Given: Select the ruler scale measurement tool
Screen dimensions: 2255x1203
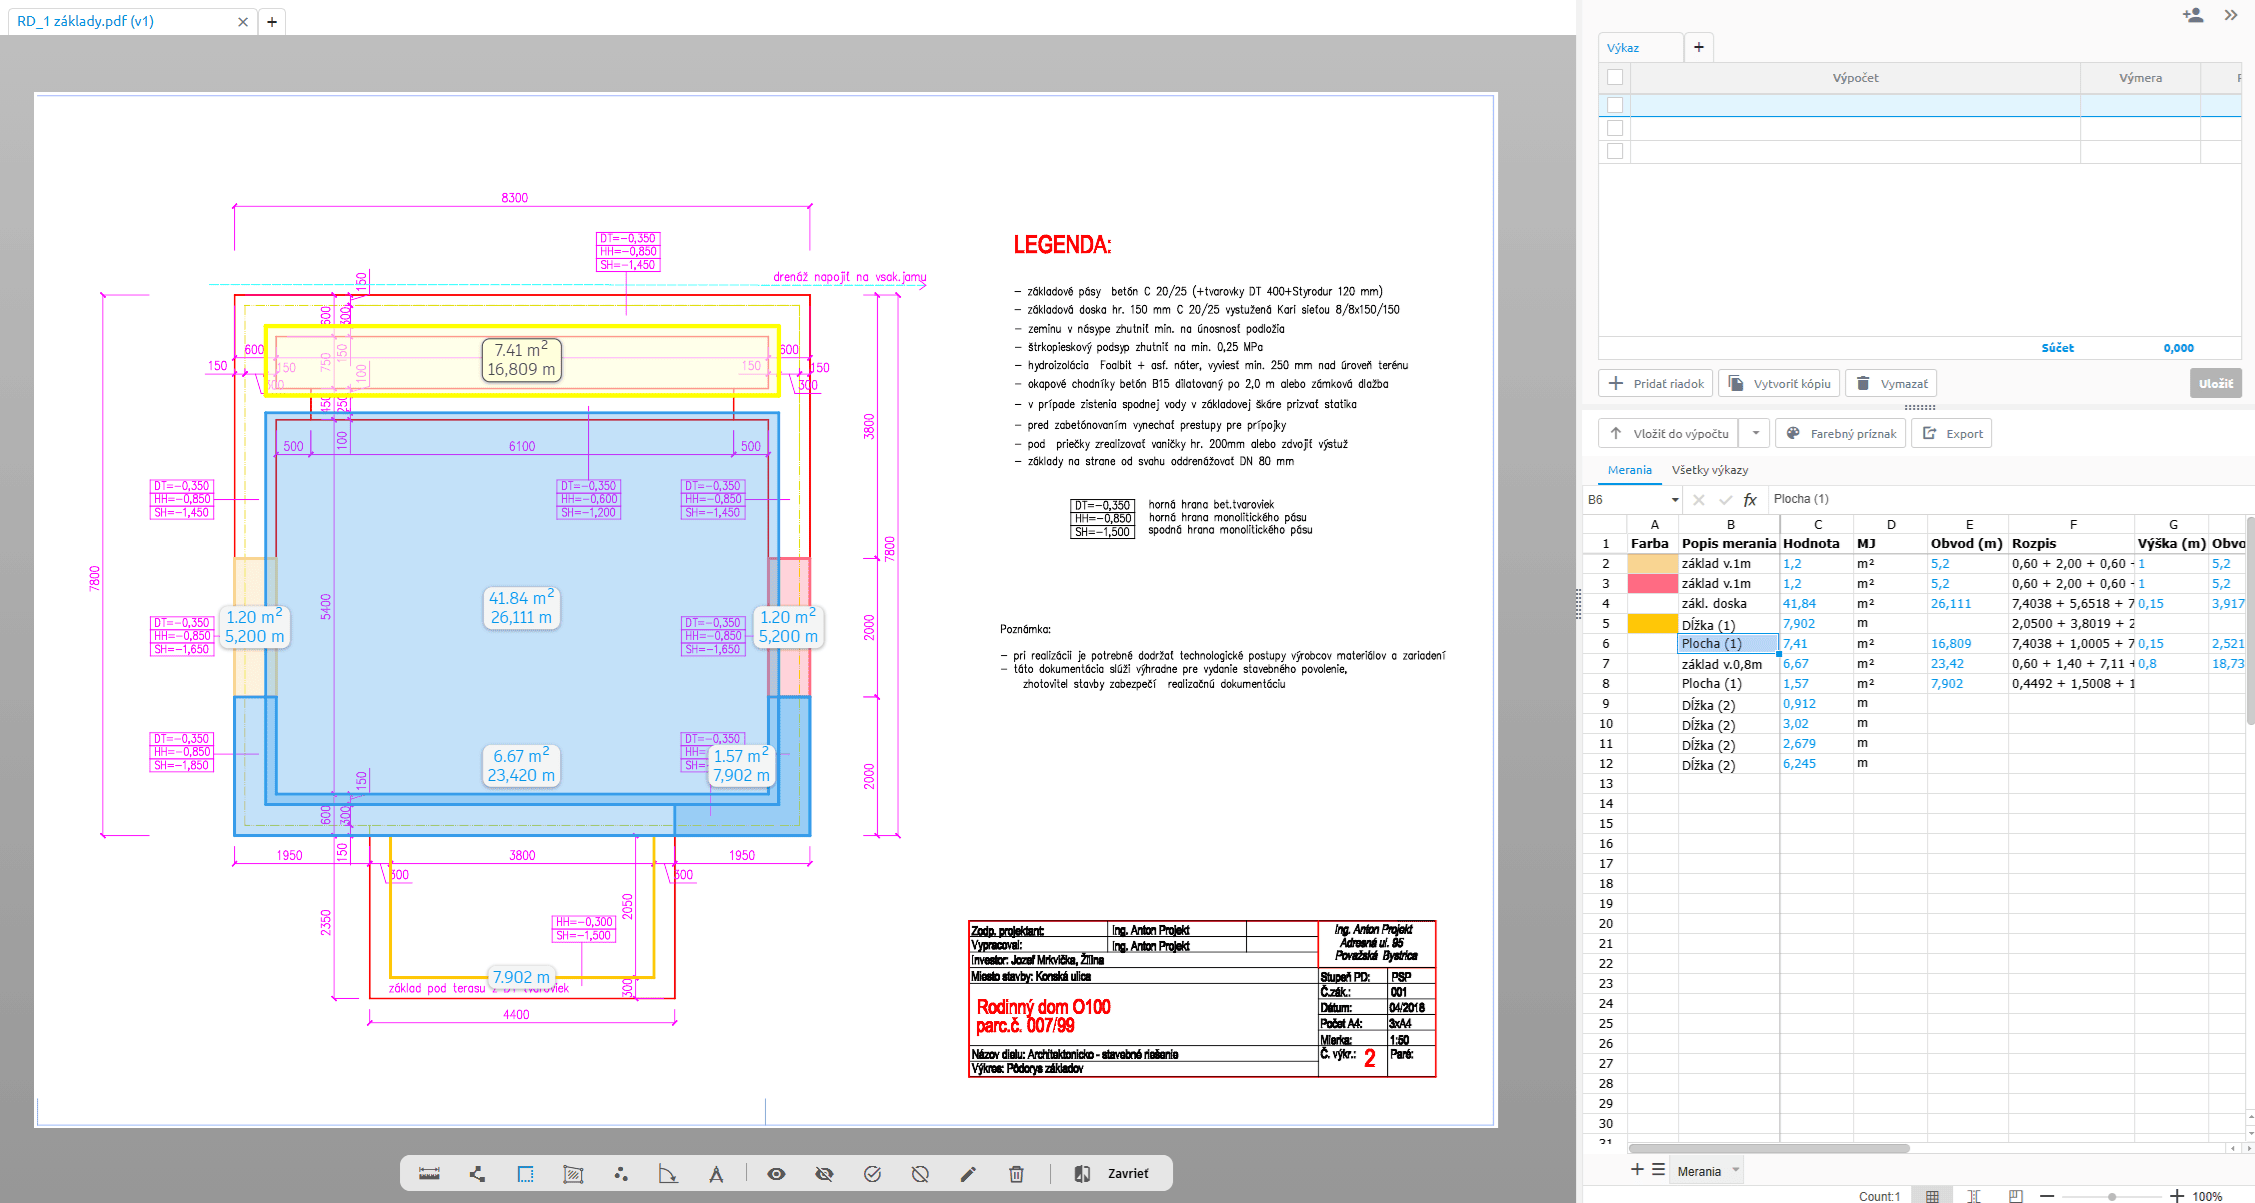Looking at the screenshot, I should click(x=429, y=1174).
